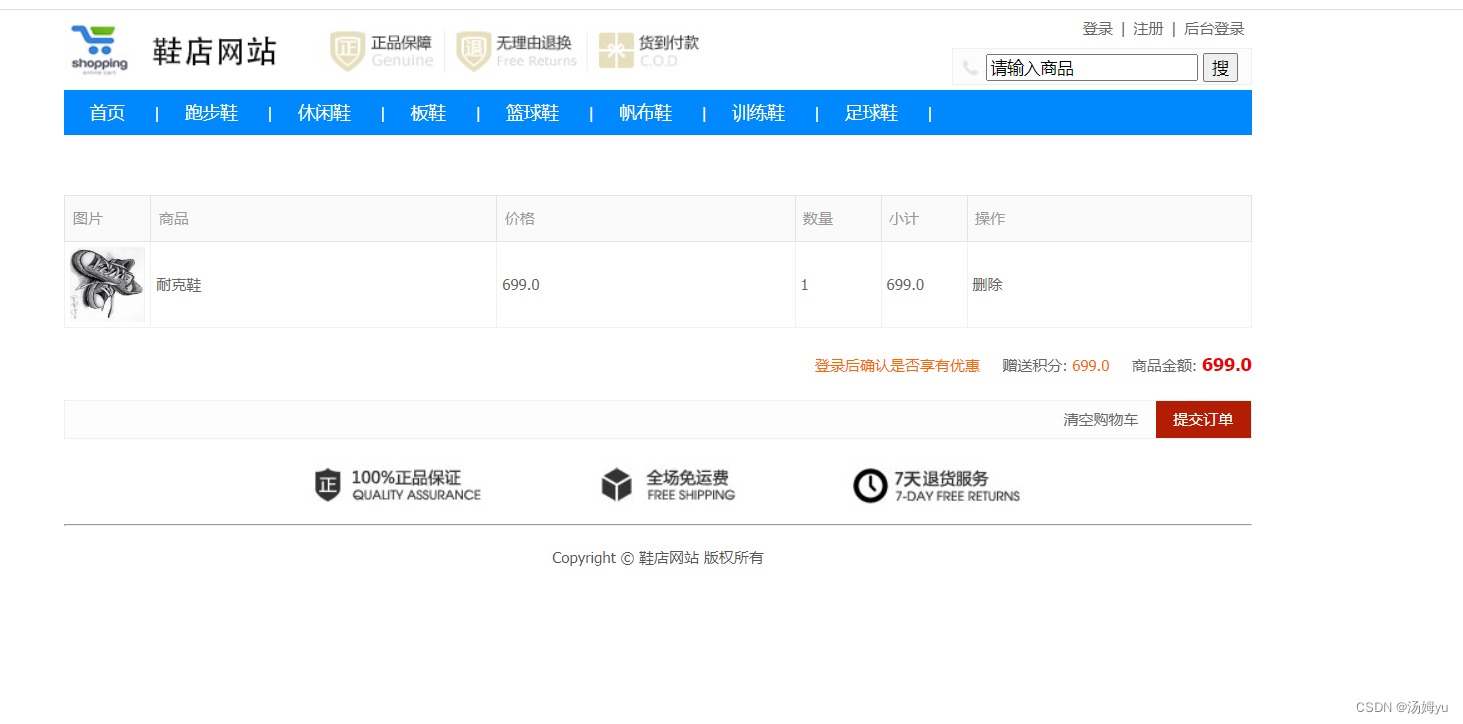The width and height of the screenshot is (1463, 724).
Task: Click the phone icon beside the search box
Action: [968, 67]
